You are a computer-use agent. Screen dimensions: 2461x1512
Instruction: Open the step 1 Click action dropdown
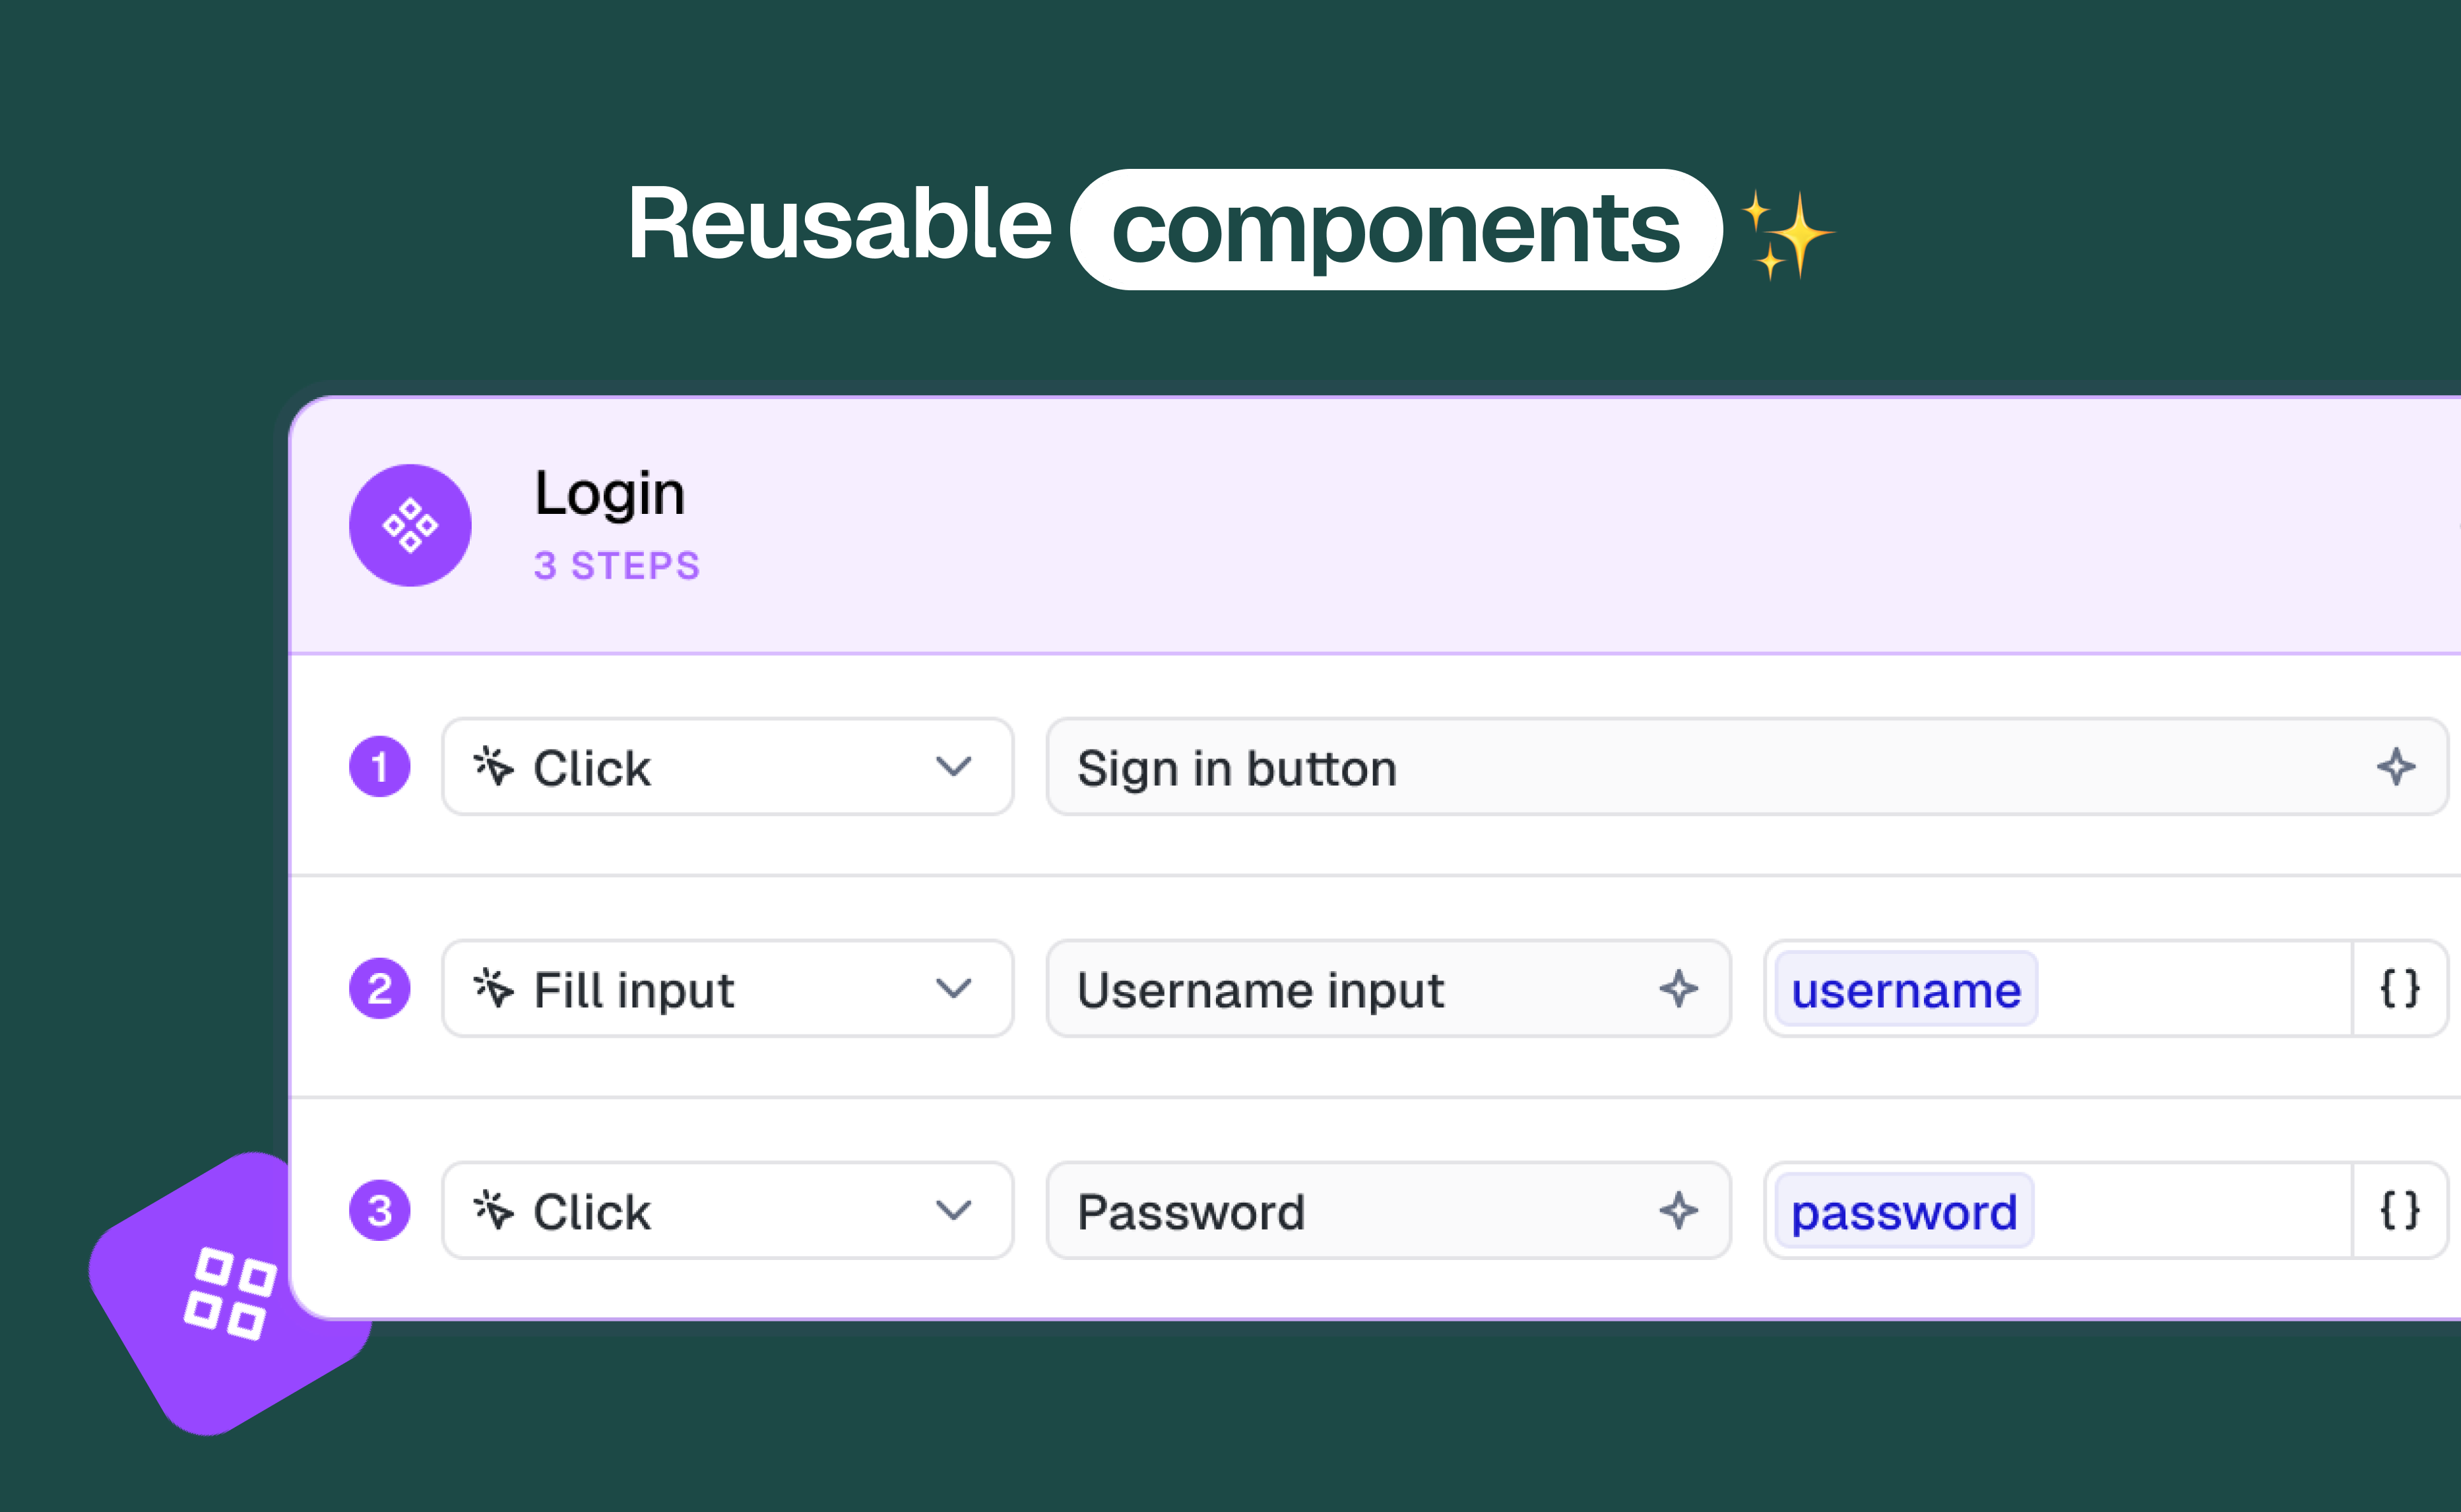tap(727, 767)
